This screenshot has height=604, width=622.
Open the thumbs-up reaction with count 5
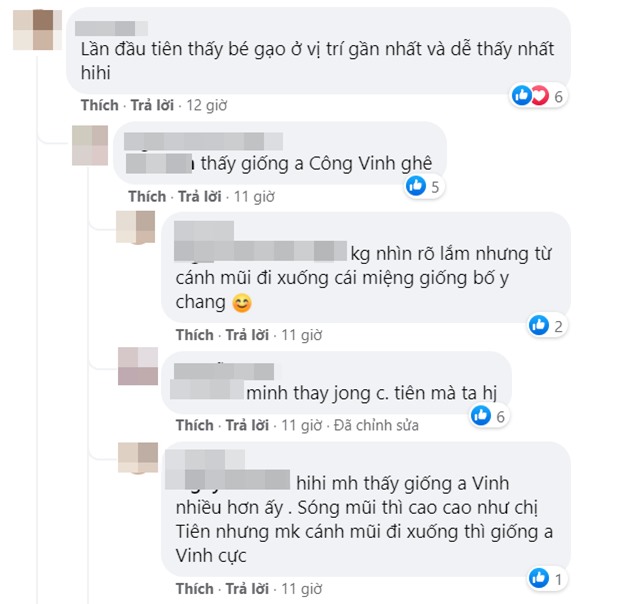coord(424,186)
